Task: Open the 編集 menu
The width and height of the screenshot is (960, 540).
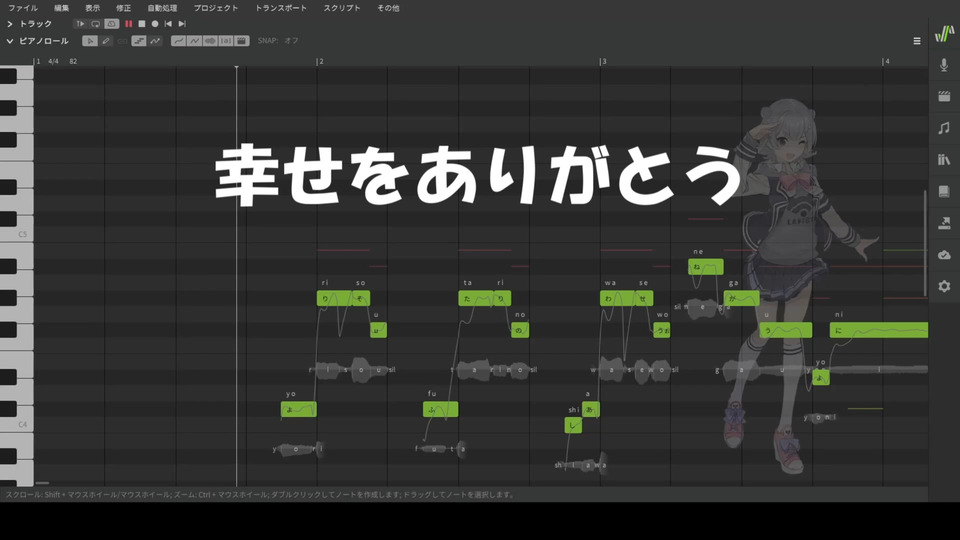Action: click(x=61, y=8)
